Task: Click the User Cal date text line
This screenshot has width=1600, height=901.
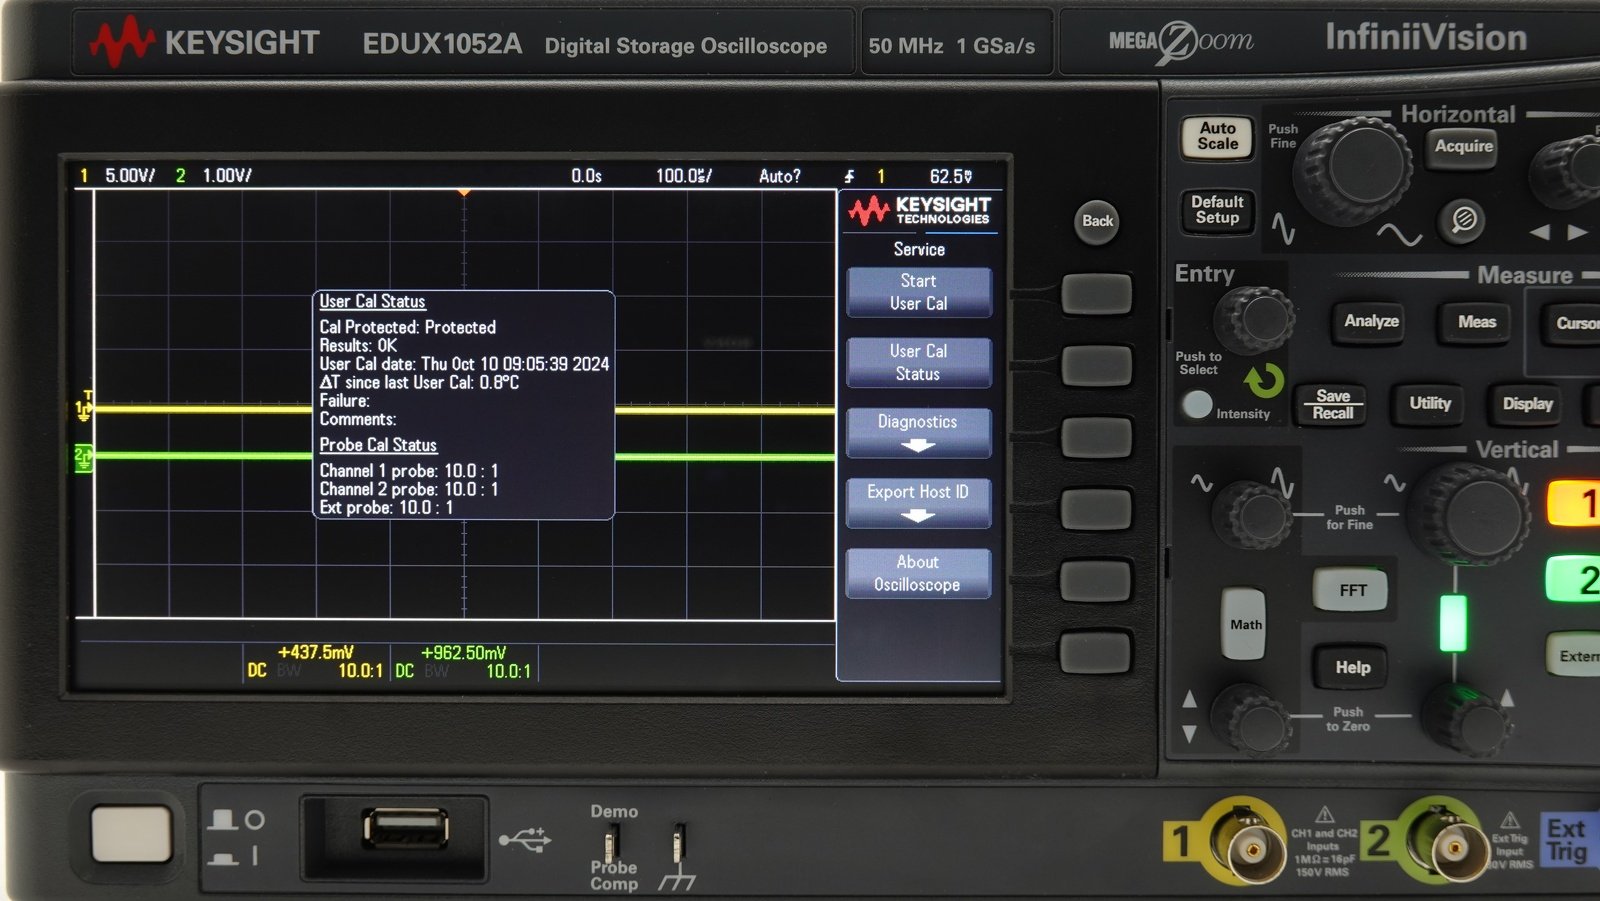Action: click(464, 364)
